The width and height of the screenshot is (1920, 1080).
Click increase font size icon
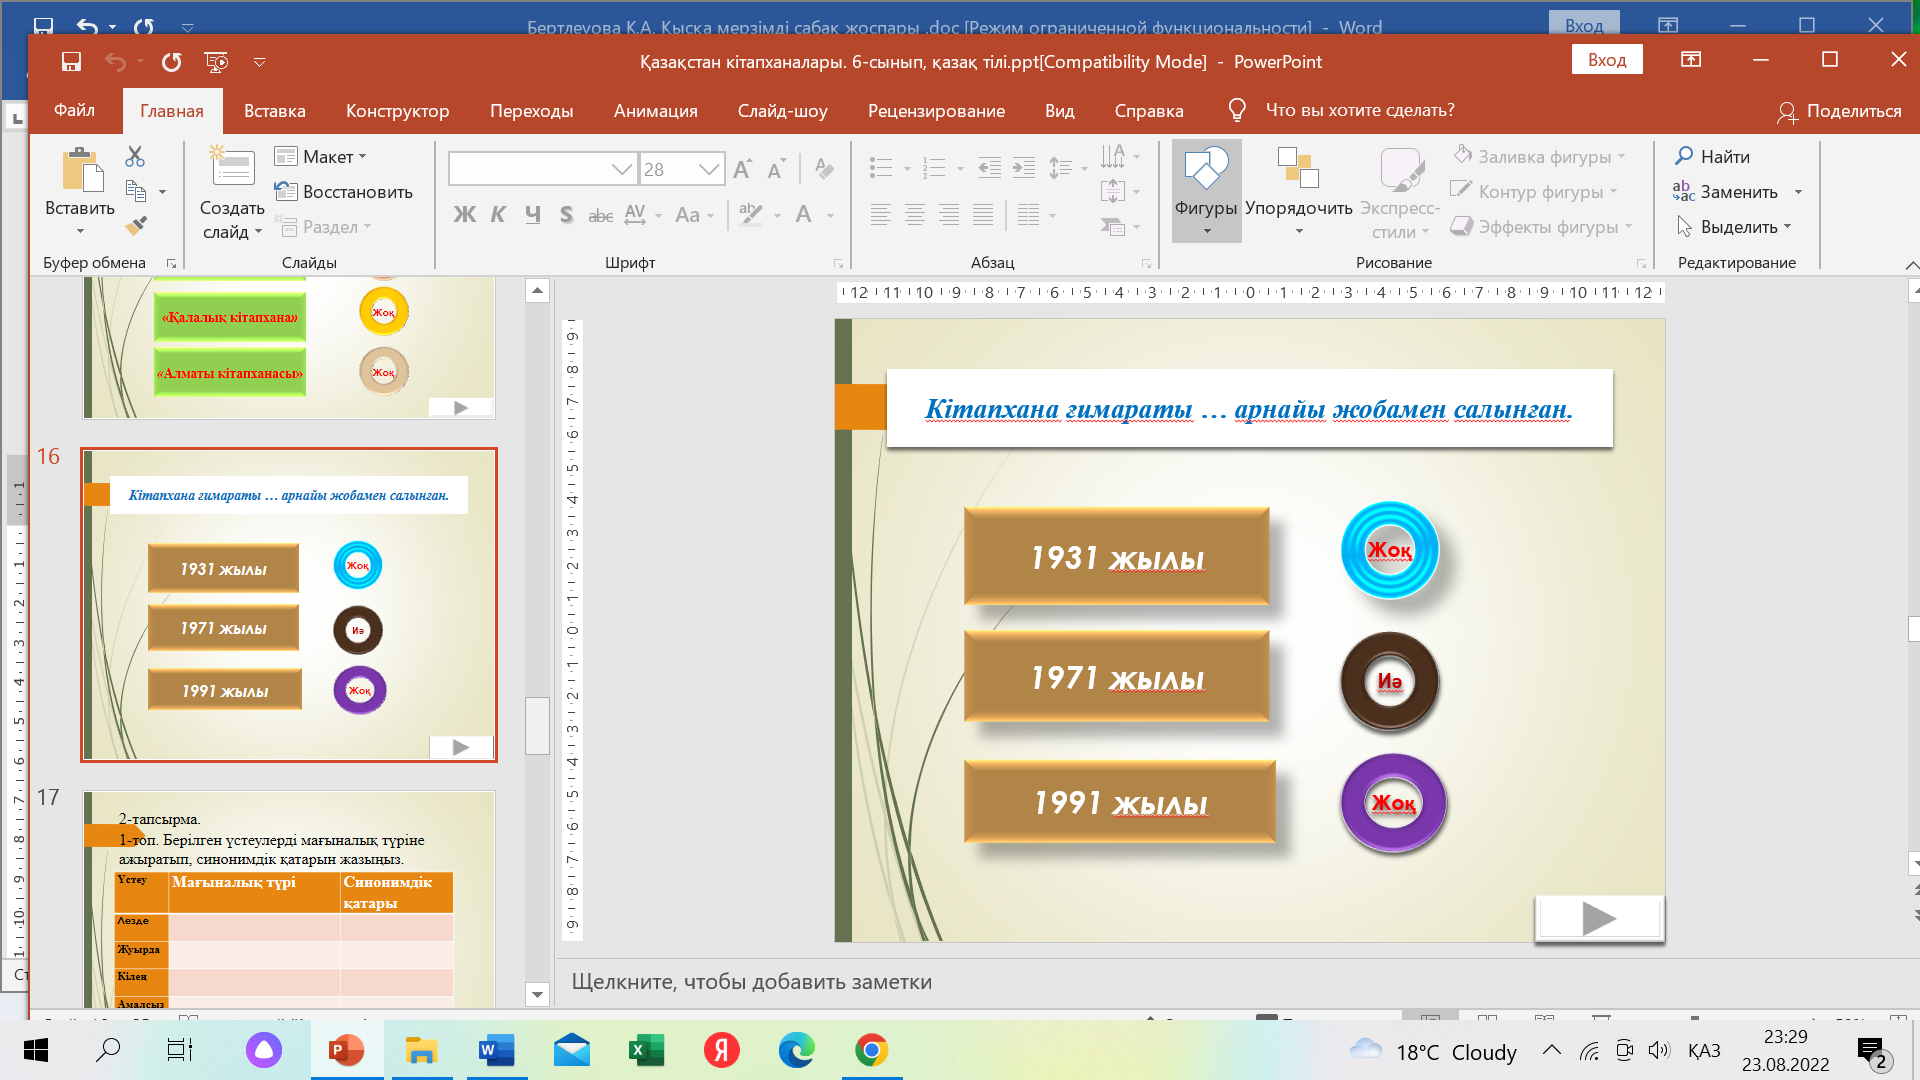pyautogui.click(x=742, y=169)
